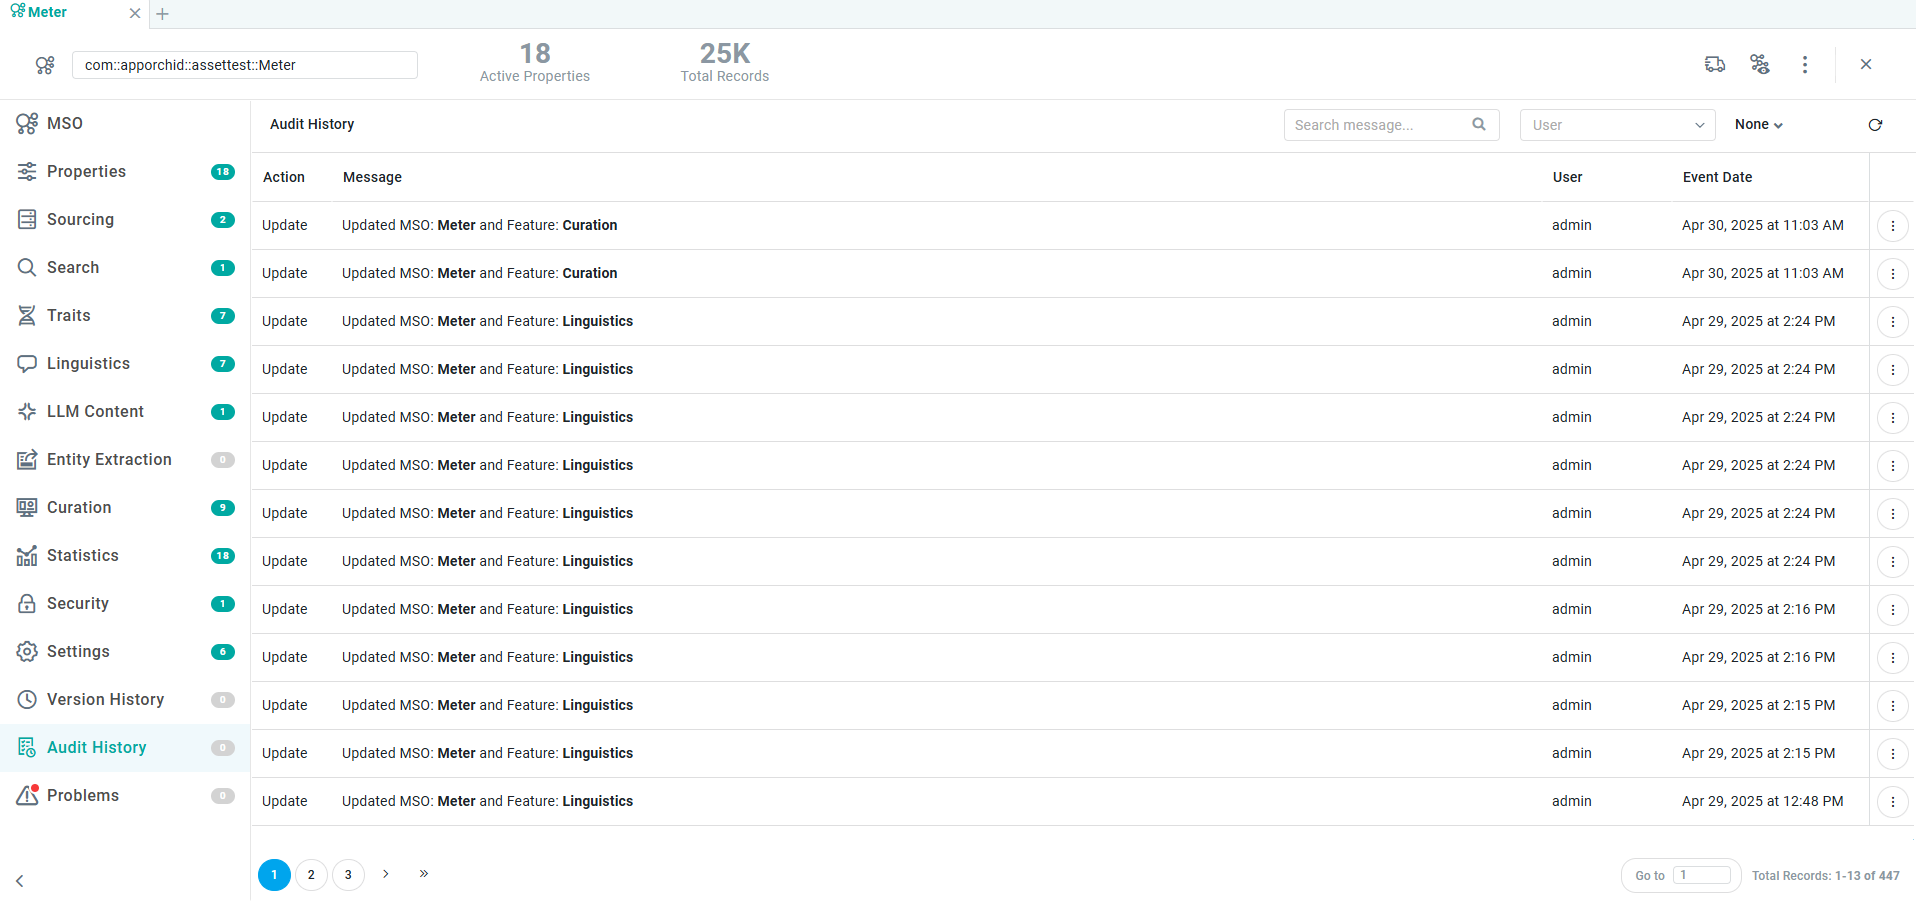The image size is (1917, 908).
Task: Jump to last page with double arrow
Action: [x=424, y=874]
